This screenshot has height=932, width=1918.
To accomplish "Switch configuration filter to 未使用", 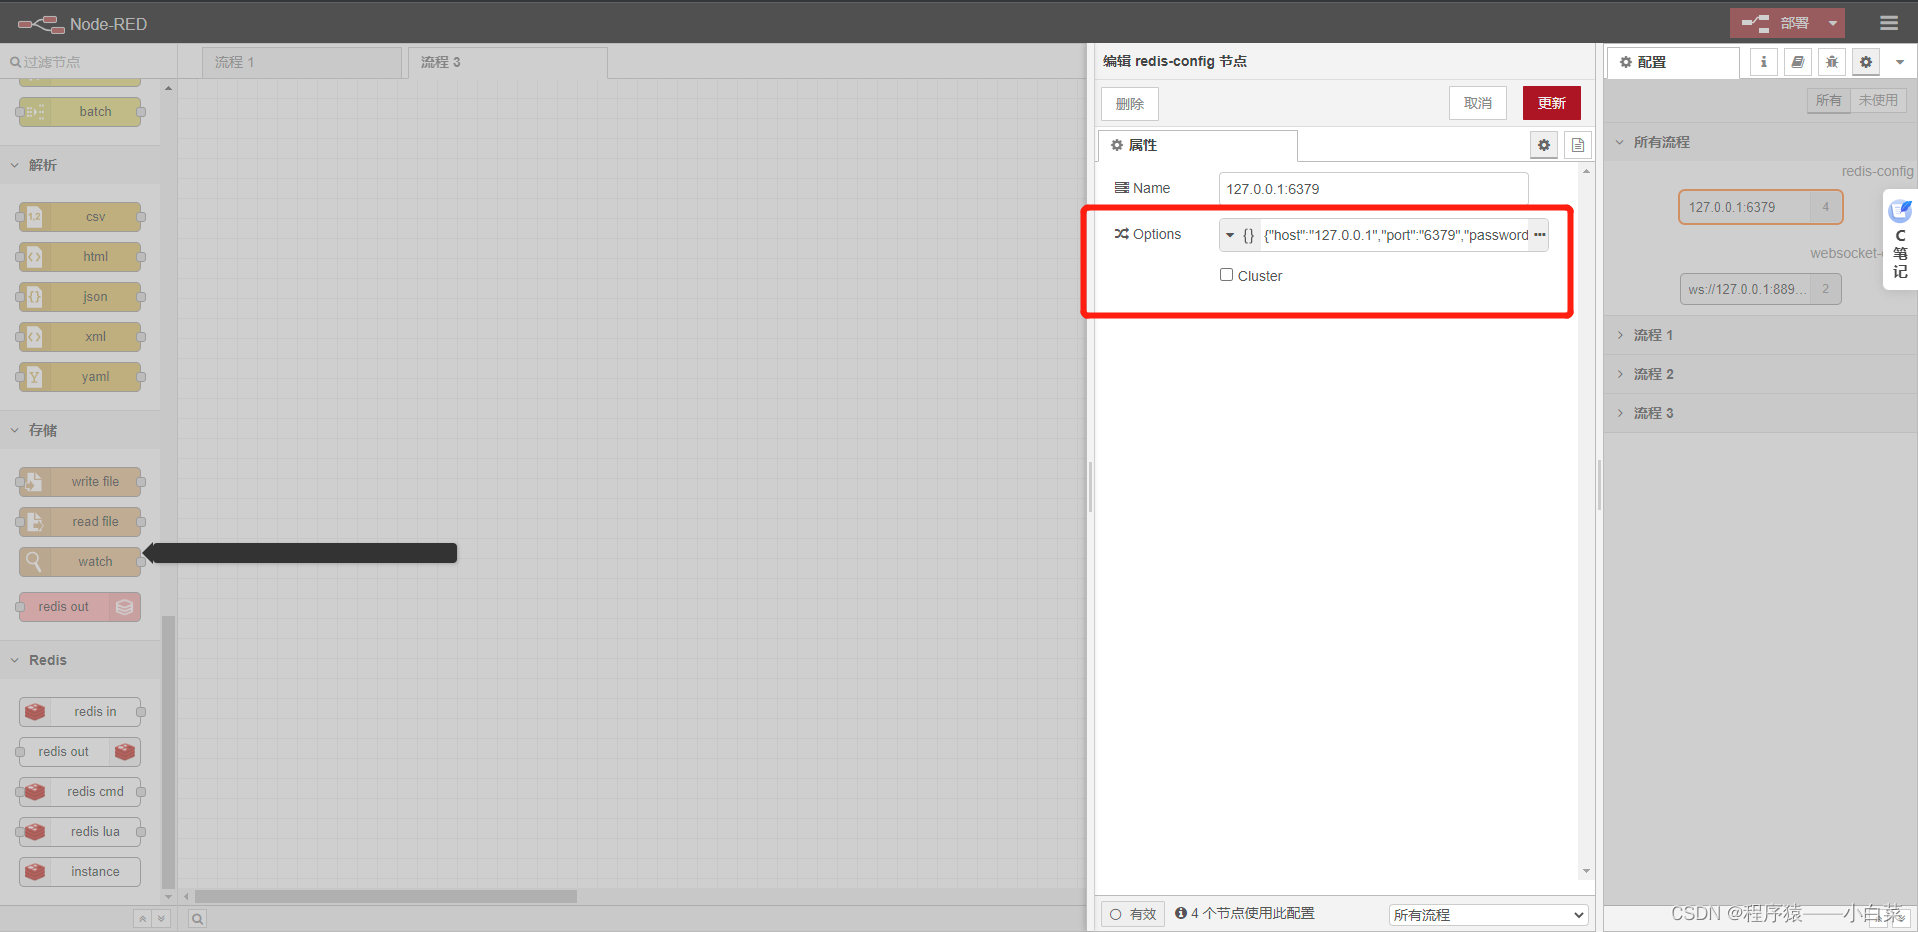I will point(1878,99).
